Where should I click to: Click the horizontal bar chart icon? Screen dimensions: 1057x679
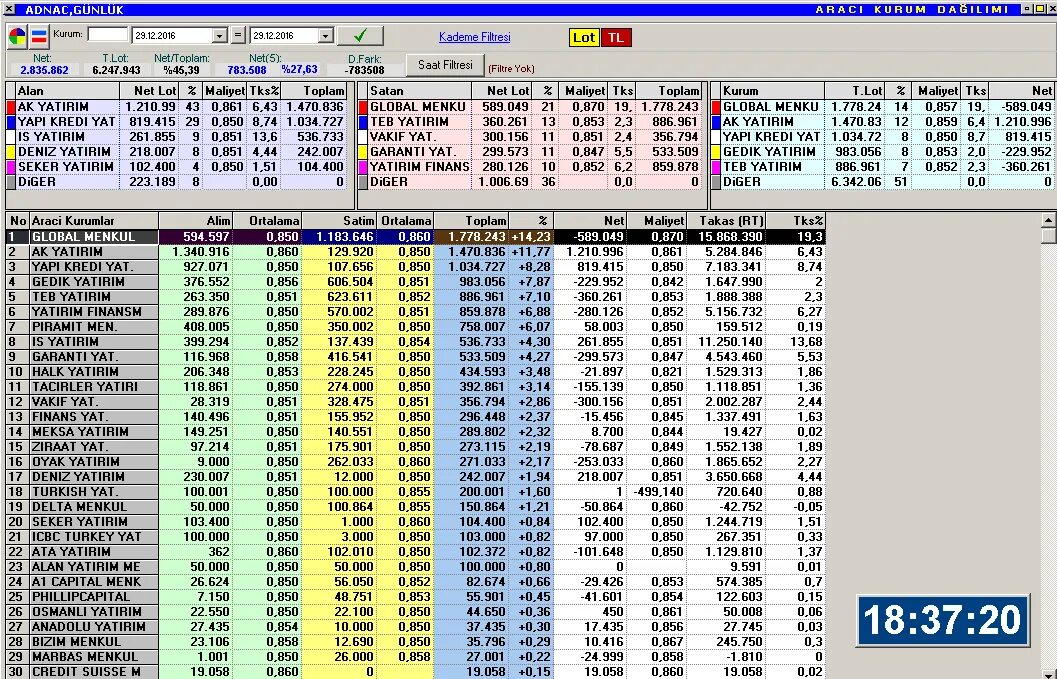click(x=39, y=36)
